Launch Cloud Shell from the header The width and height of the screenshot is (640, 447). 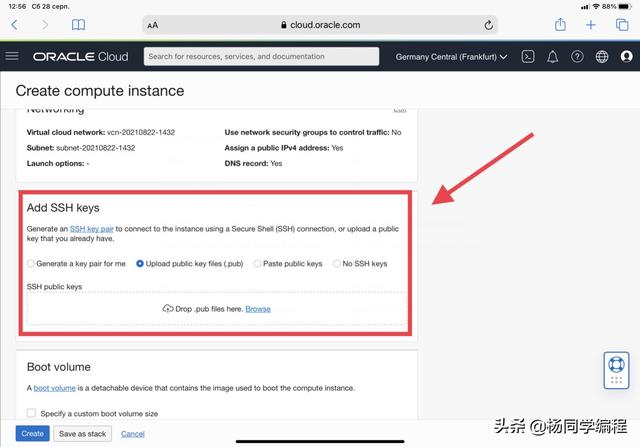point(528,57)
